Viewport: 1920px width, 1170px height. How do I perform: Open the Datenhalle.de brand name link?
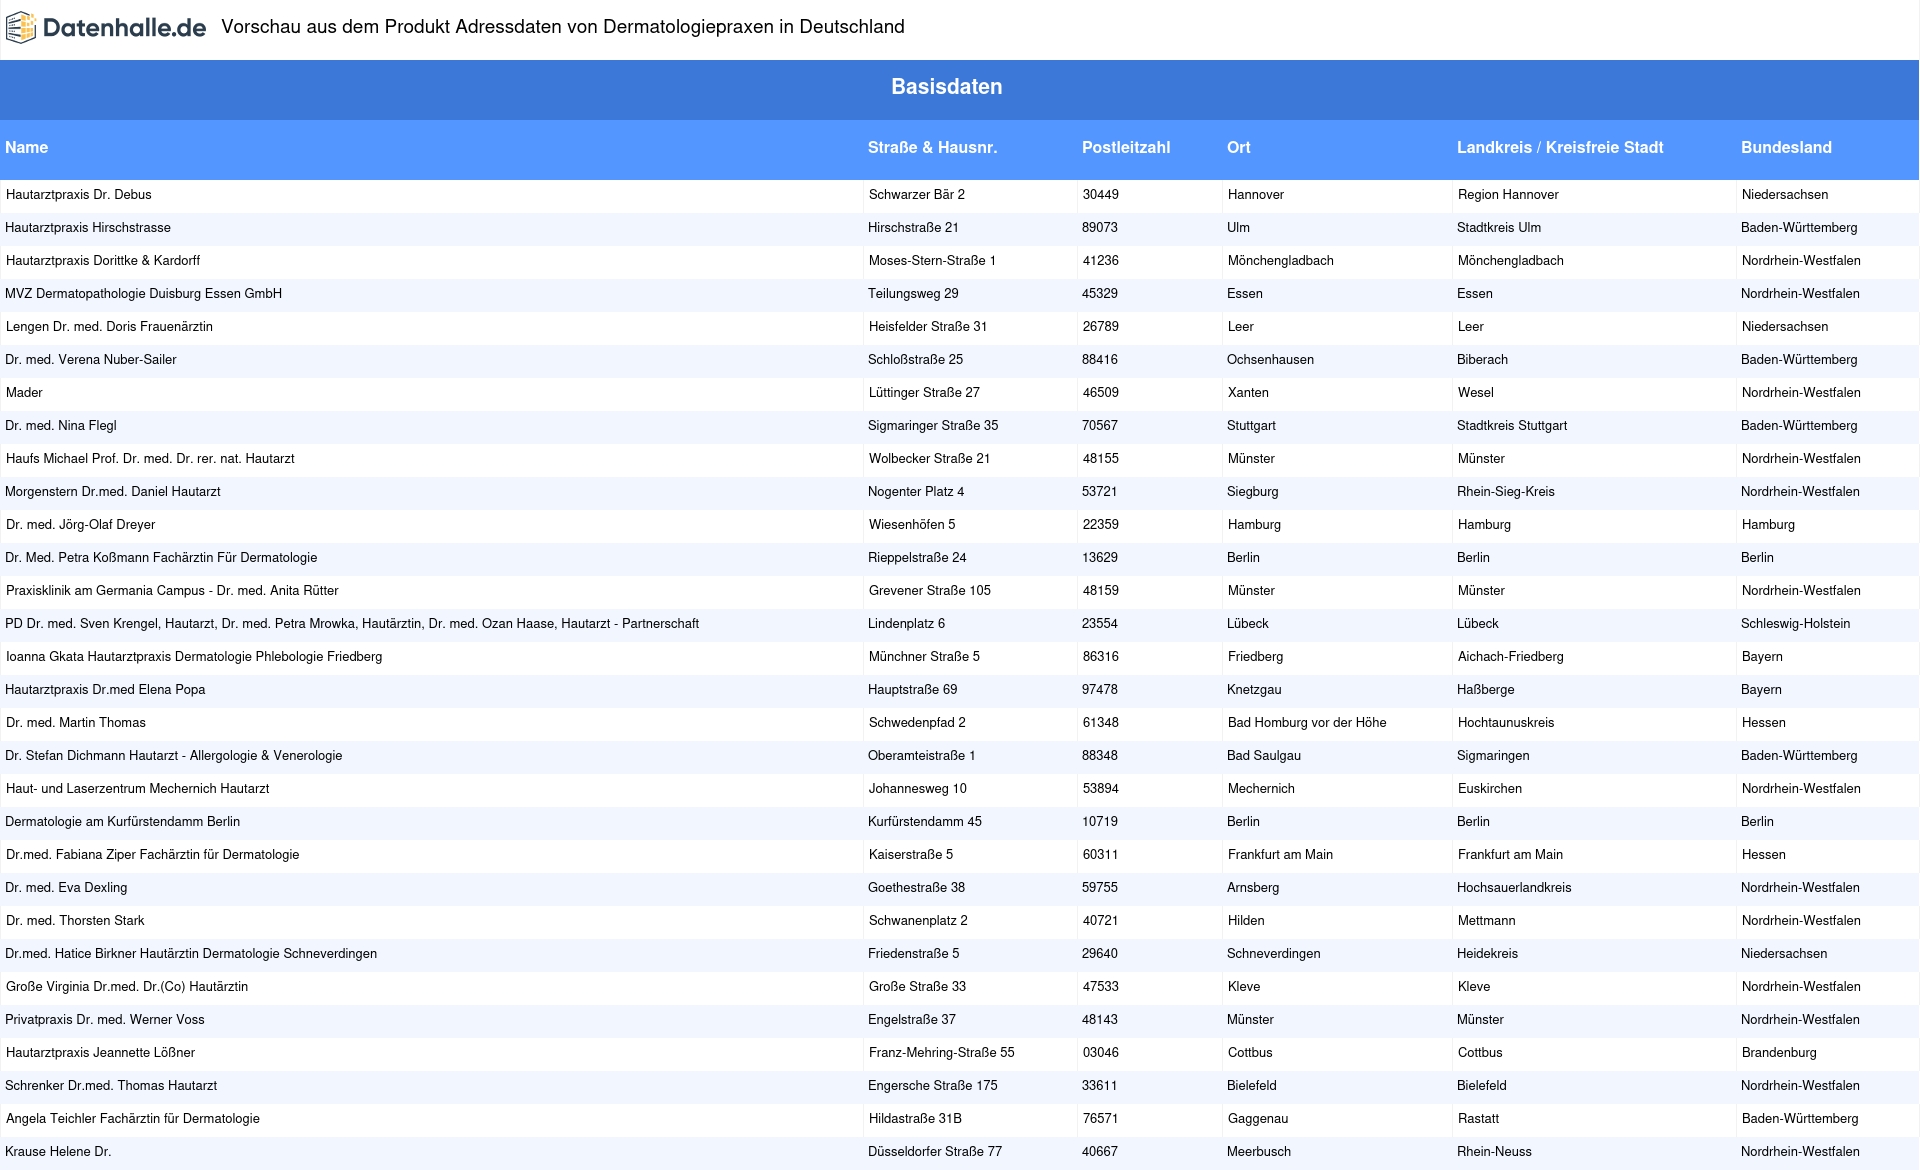click(x=125, y=28)
